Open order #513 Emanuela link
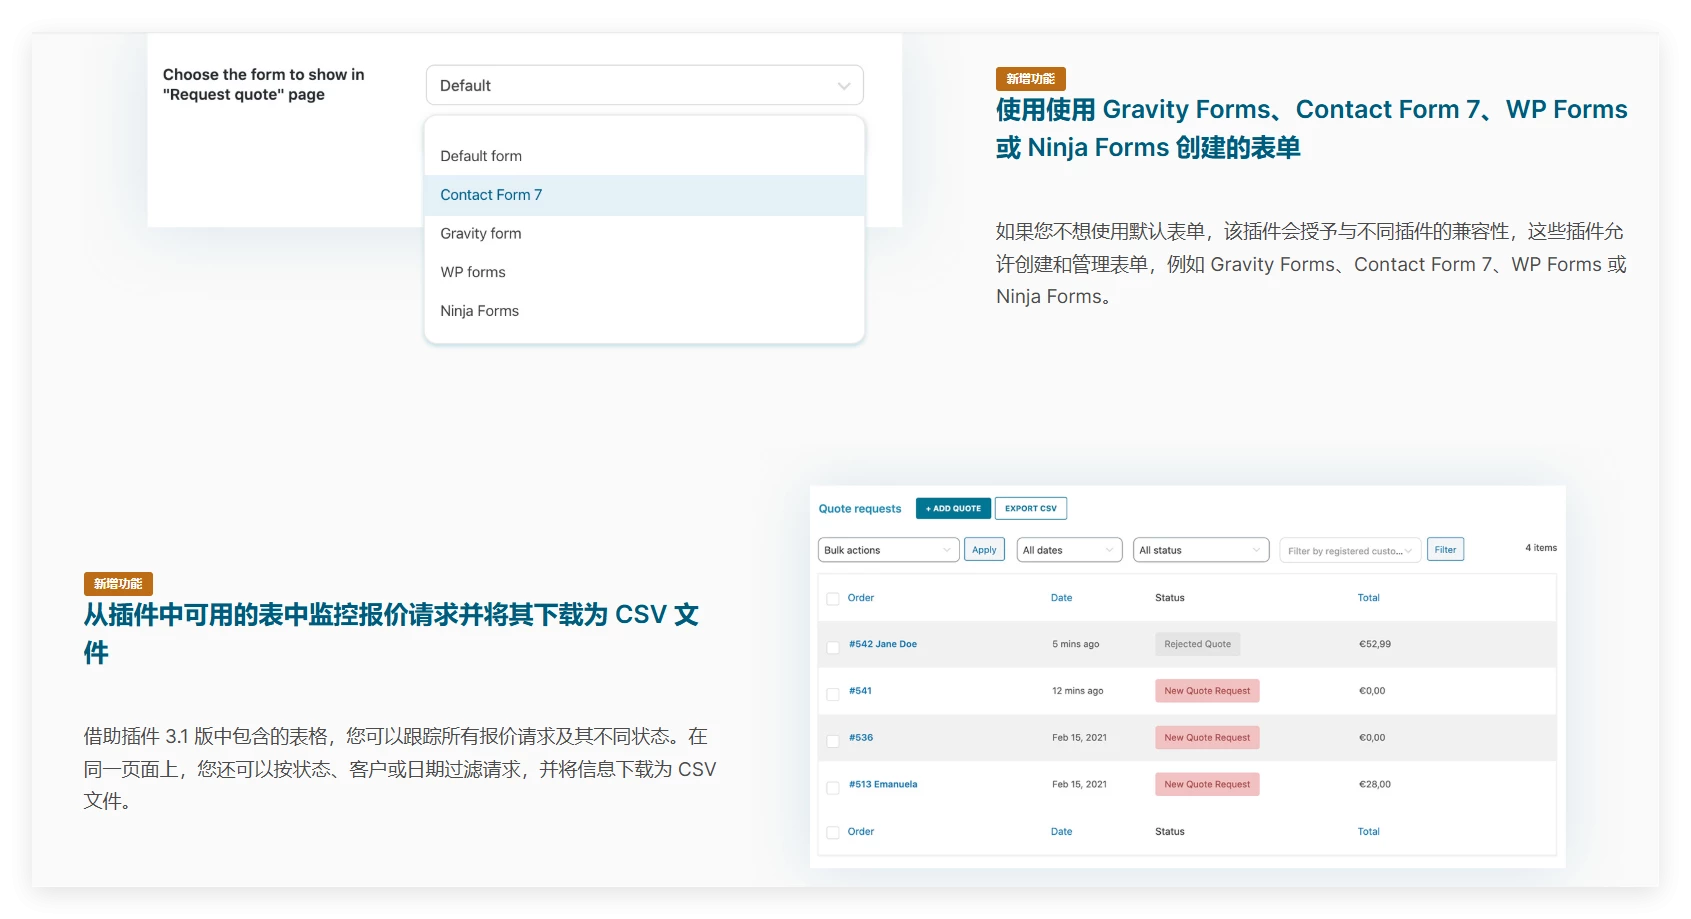The height and width of the screenshot is (919, 1691). [x=883, y=785]
